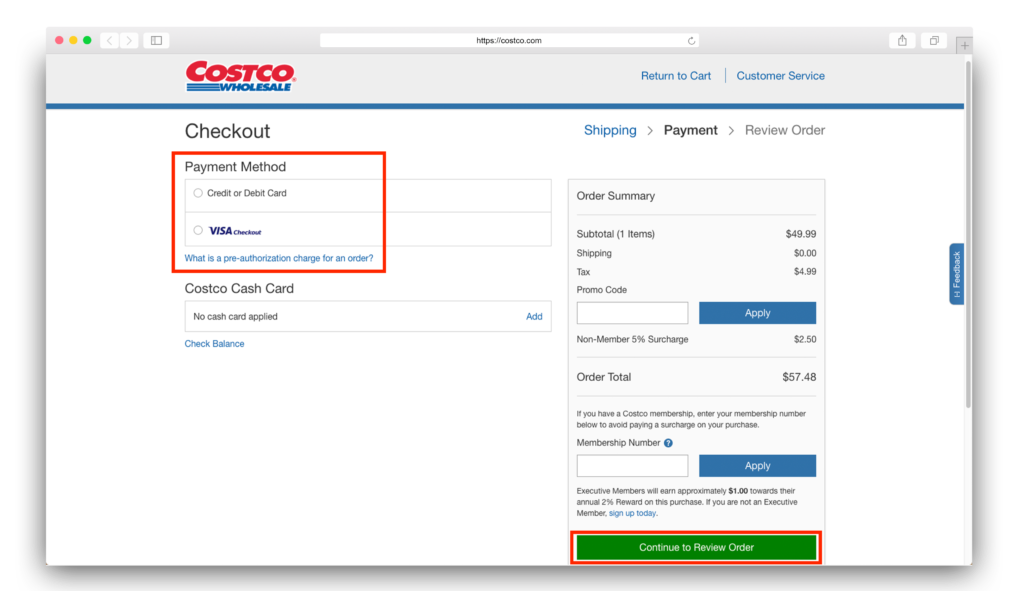1024x591 pixels.
Task: Click the Check Balance link
Action: [x=214, y=343]
